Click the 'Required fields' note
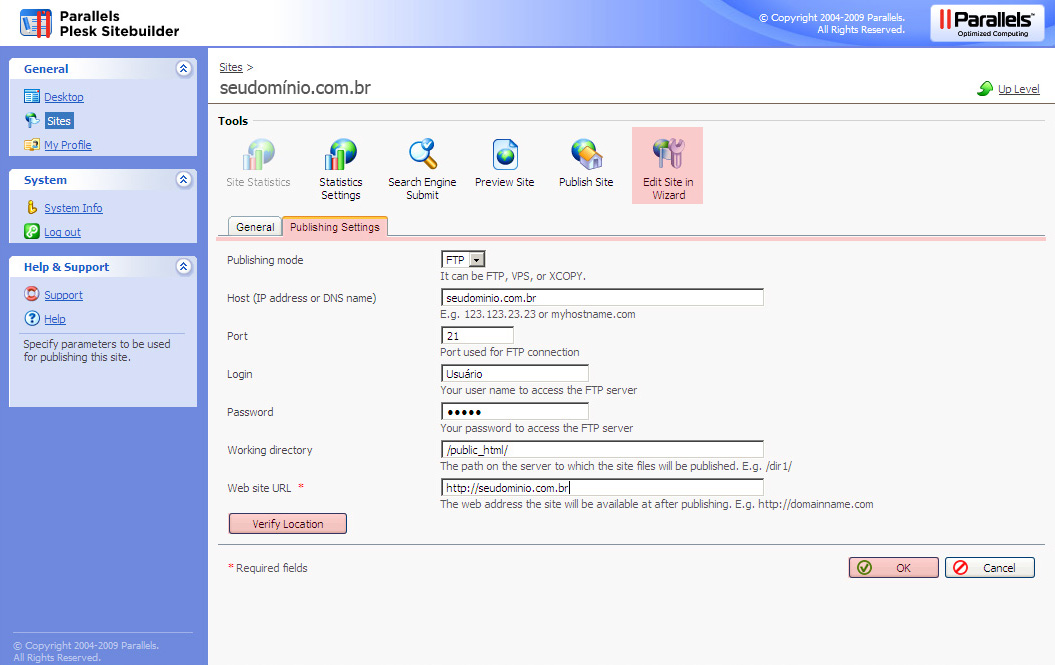Viewport: 1055px width, 665px height. tap(271, 568)
